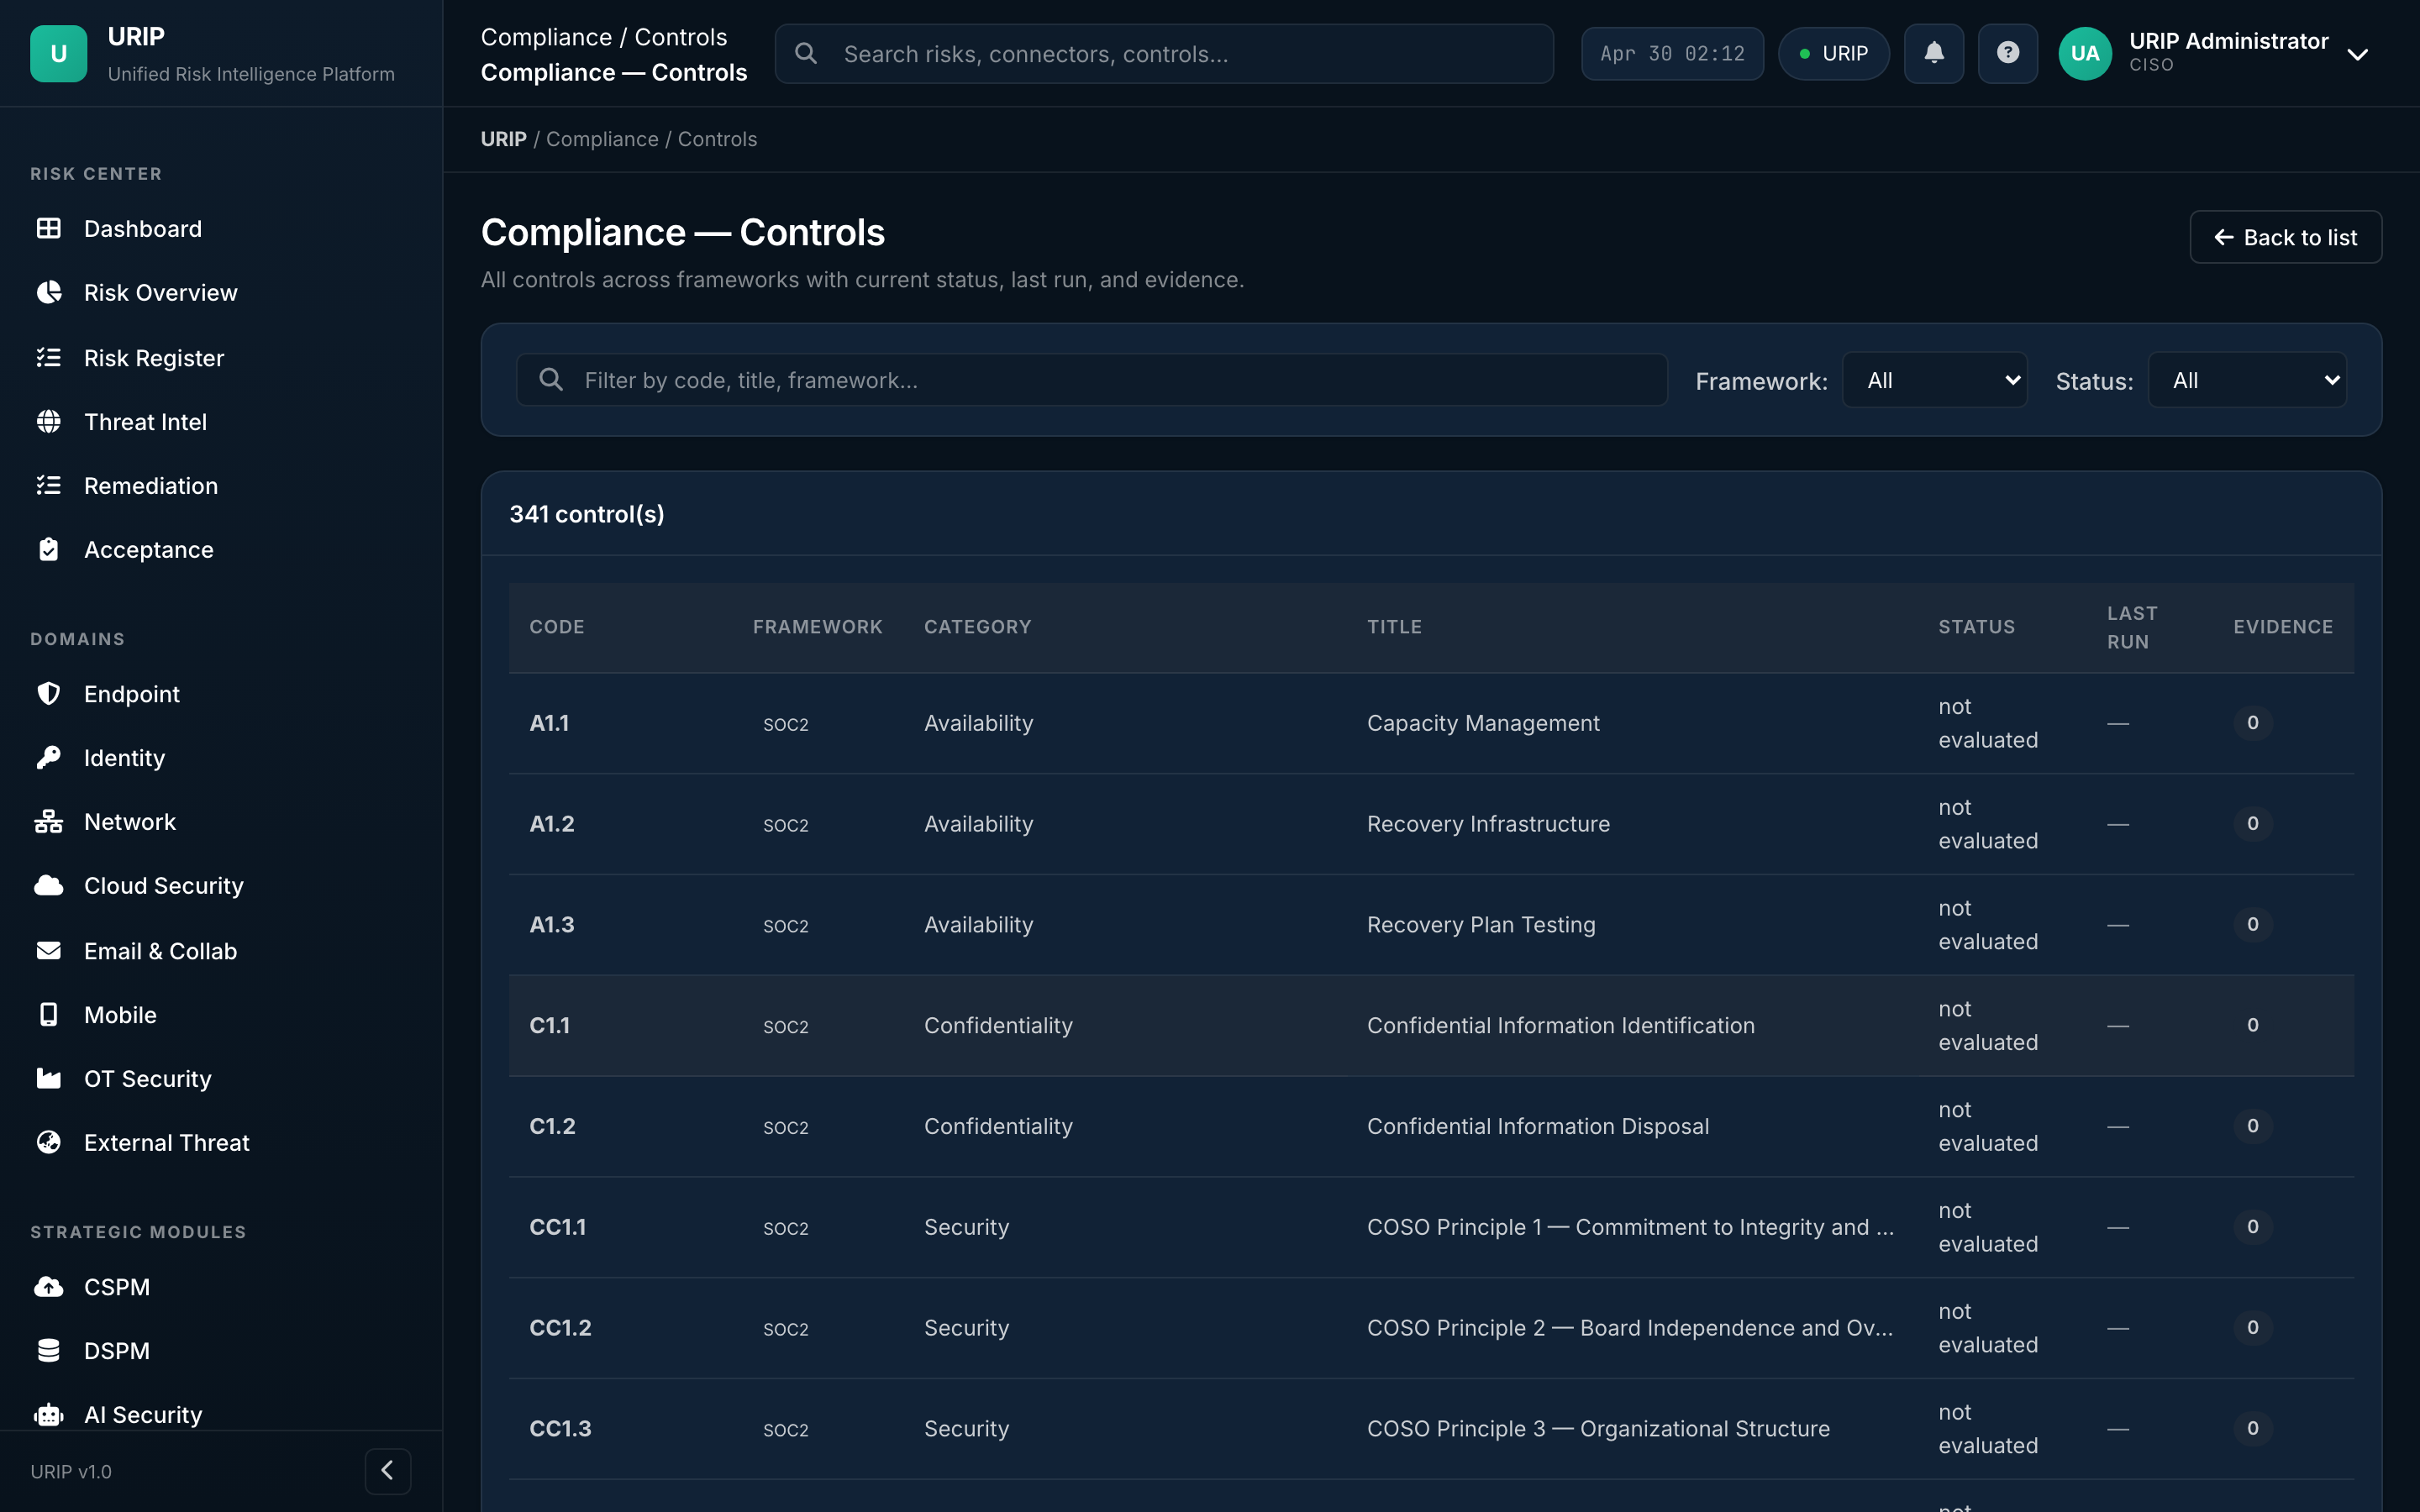
Task: Click the magnifier in the global search bar
Action: (806, 53)
